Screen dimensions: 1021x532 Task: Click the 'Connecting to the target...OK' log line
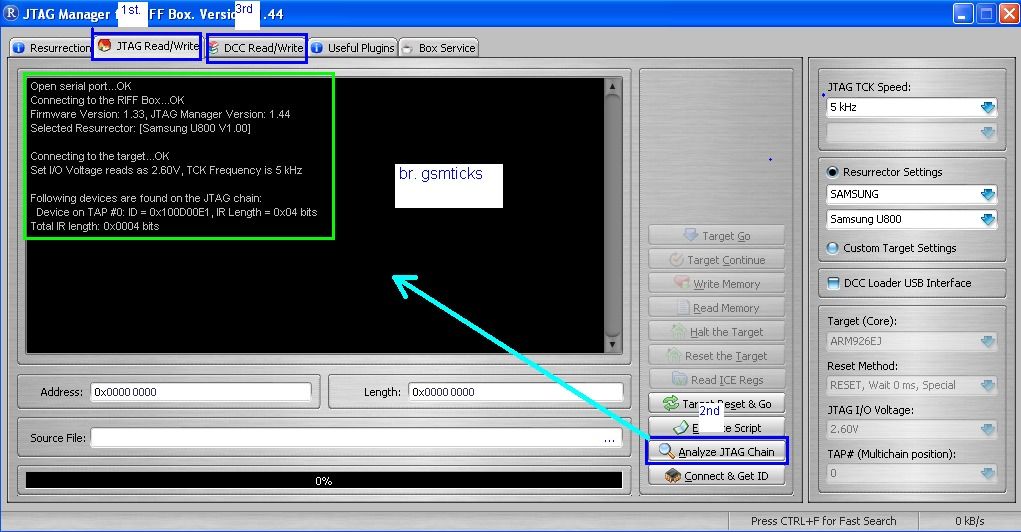(x=100, y=156)
